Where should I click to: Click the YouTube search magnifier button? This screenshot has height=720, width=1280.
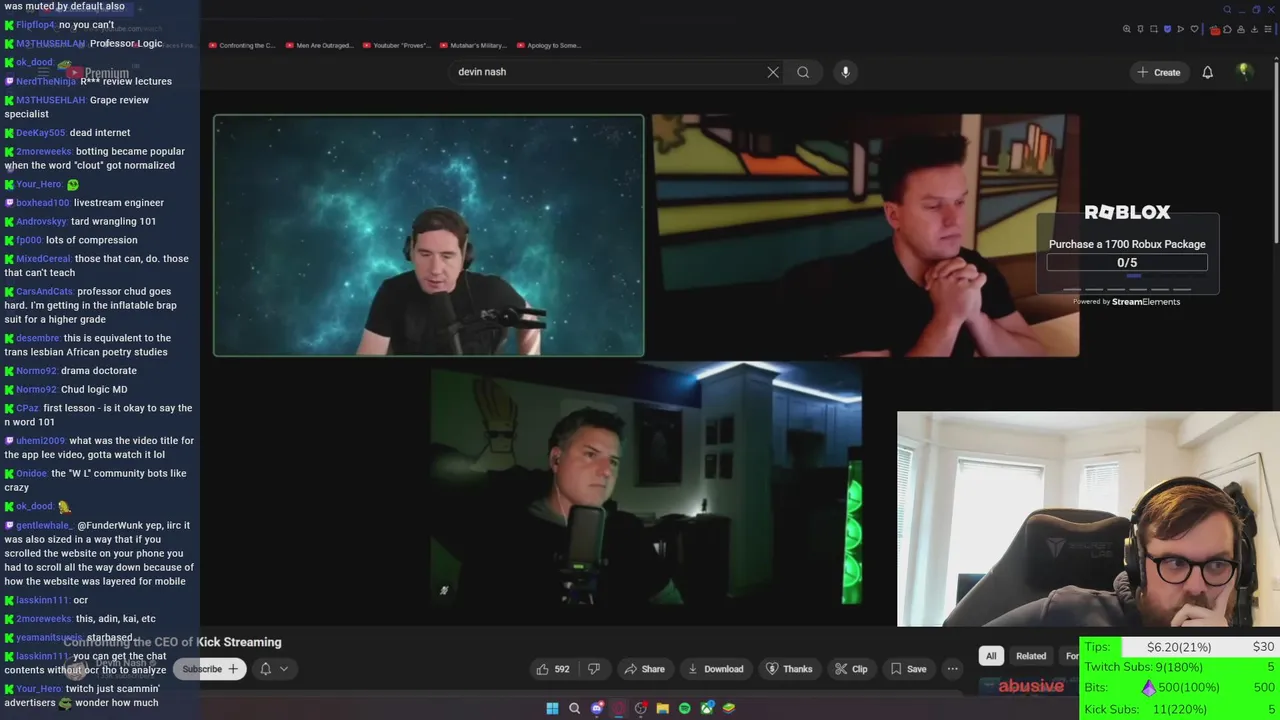(803, 72)
